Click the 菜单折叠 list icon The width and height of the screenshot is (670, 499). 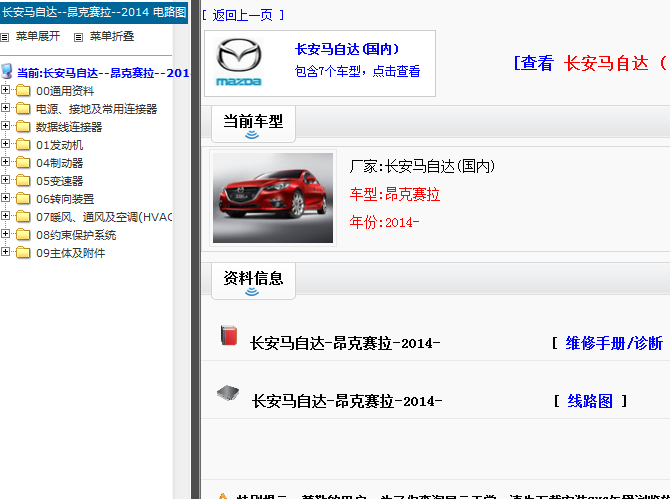coord(78,38)
